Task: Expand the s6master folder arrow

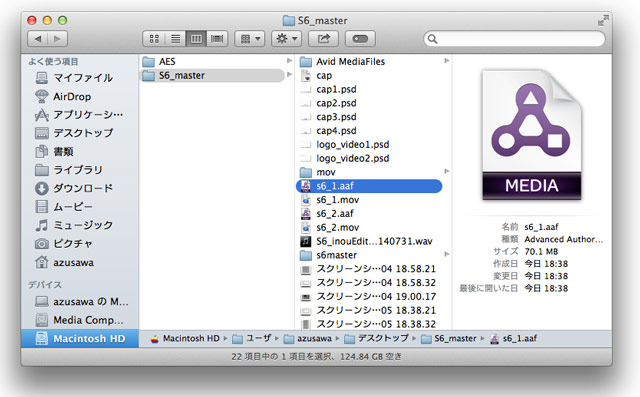Action: (447, 255)
